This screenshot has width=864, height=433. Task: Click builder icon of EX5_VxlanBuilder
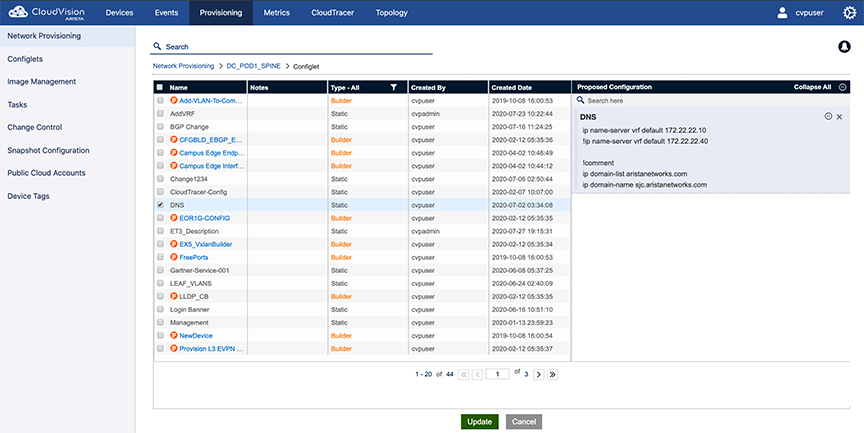[174, 244]
